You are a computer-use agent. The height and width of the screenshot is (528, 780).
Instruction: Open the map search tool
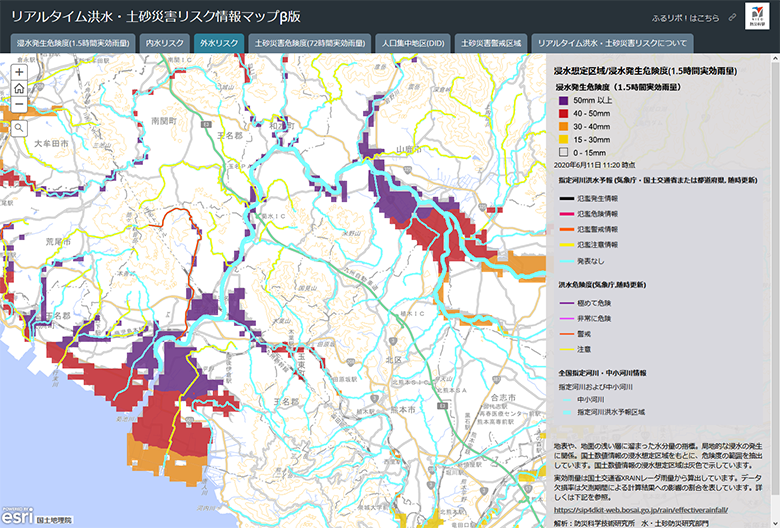[x=20, y=128]
